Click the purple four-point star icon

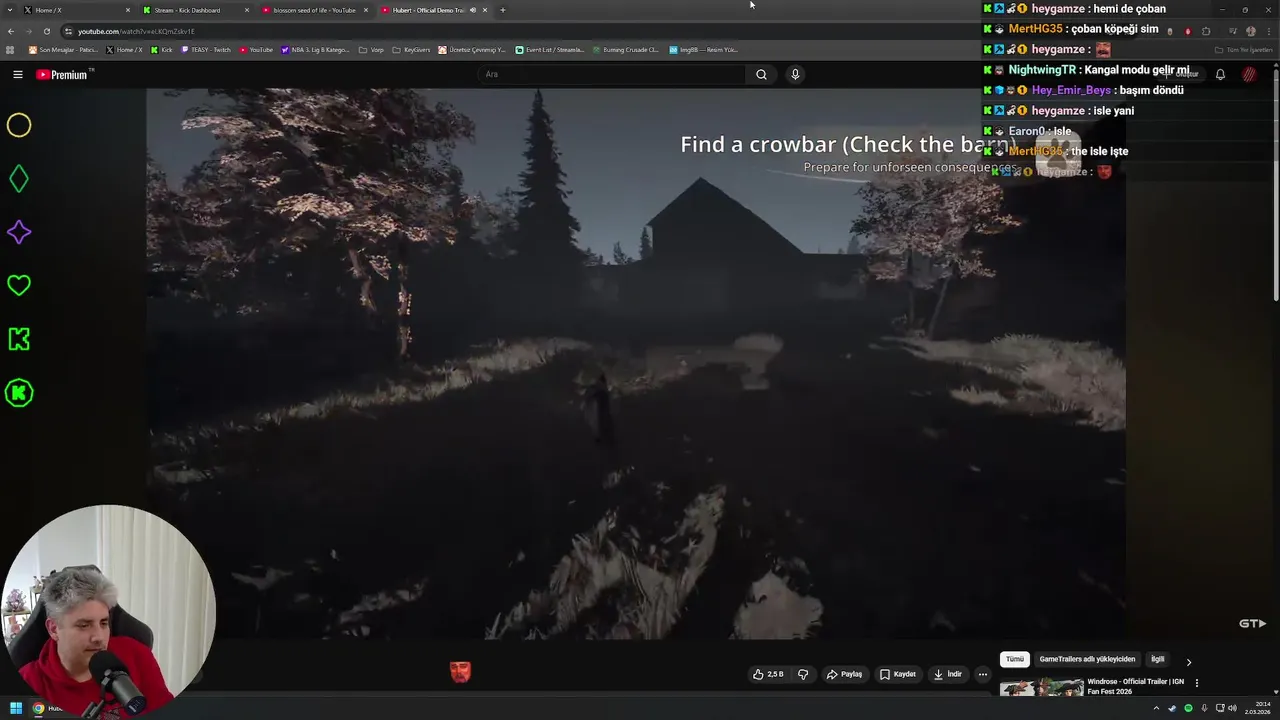click(19, 232)
